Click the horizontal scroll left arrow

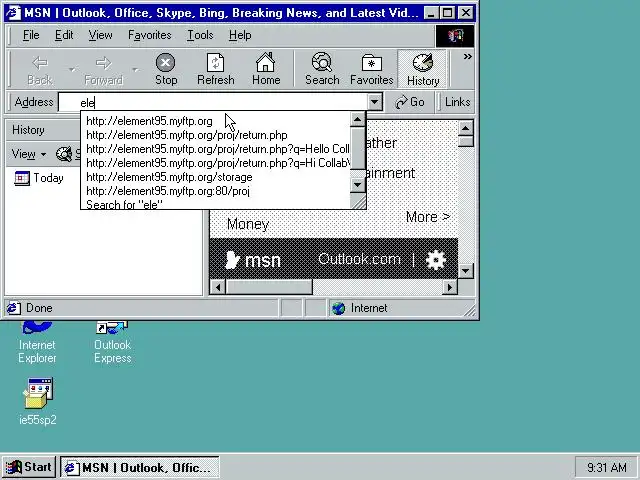coord(218,287)
